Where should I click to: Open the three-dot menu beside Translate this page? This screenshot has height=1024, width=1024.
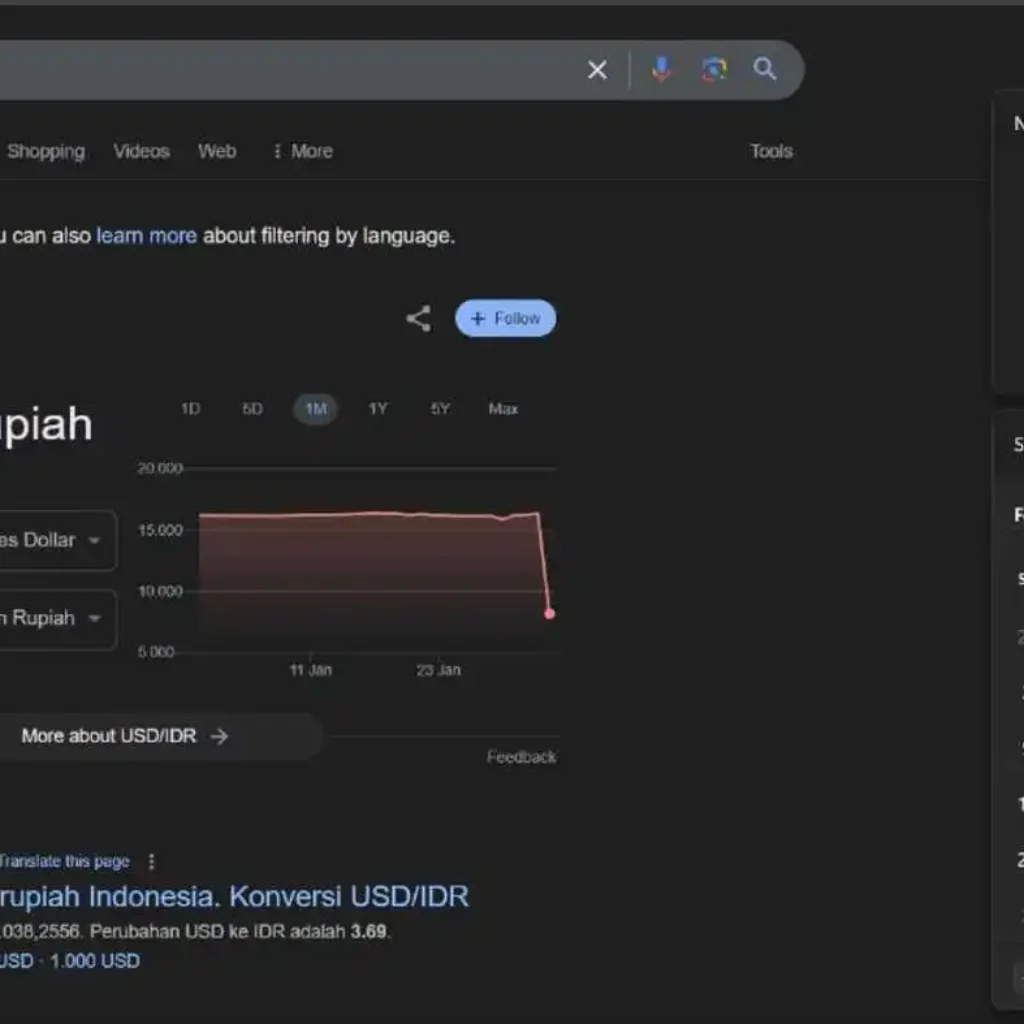click(150, 861)
